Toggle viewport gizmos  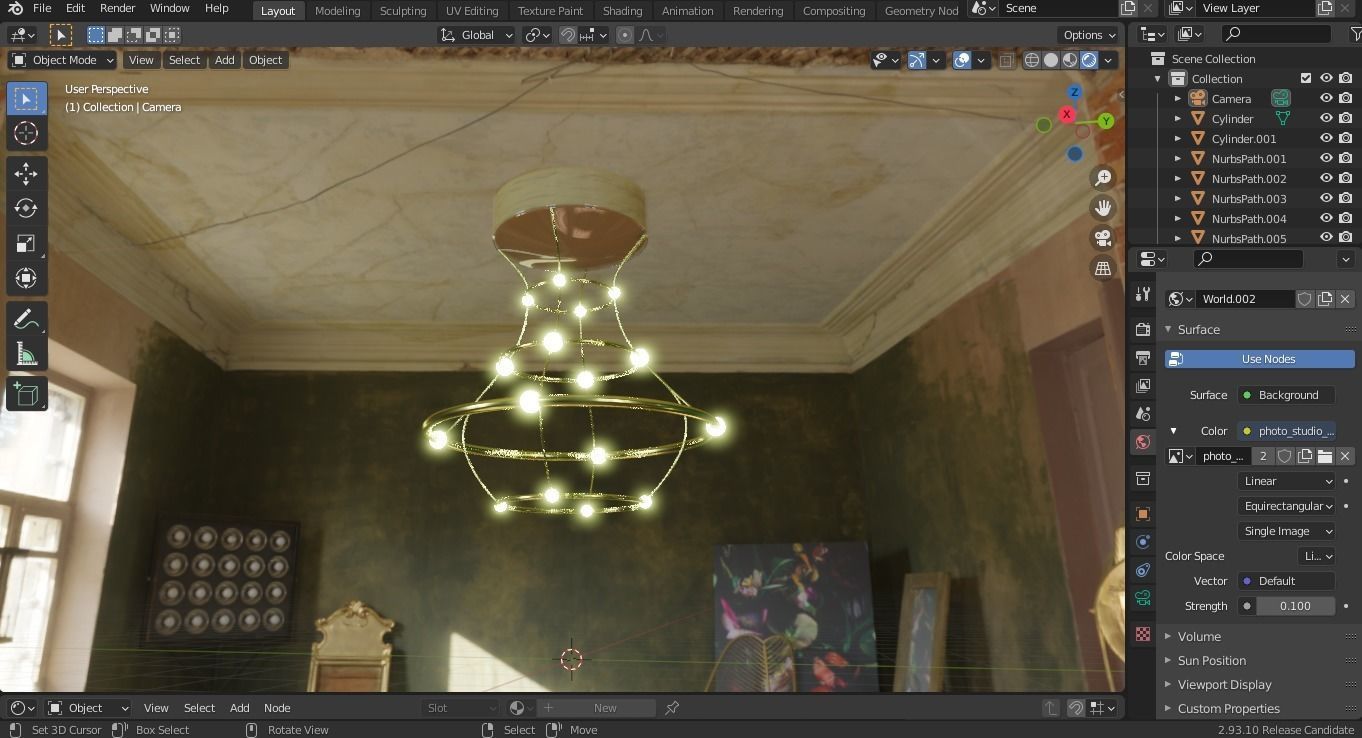point(917,60)
